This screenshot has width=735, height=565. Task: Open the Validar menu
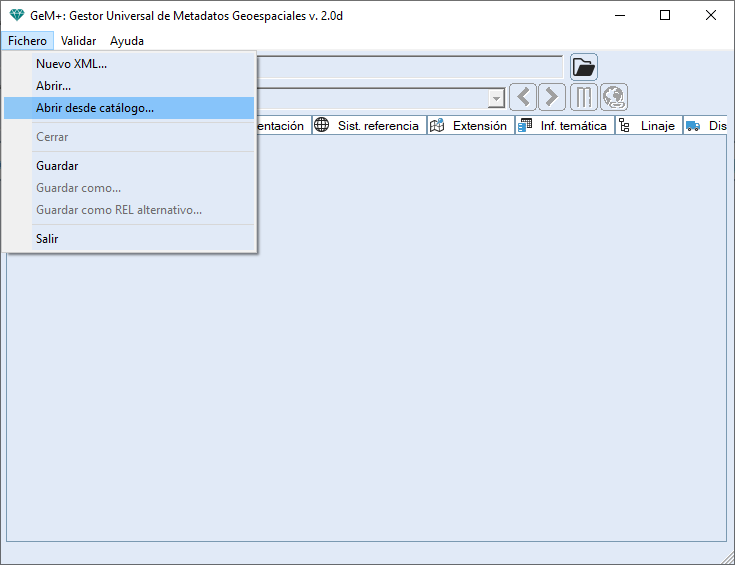pos(78,41)
